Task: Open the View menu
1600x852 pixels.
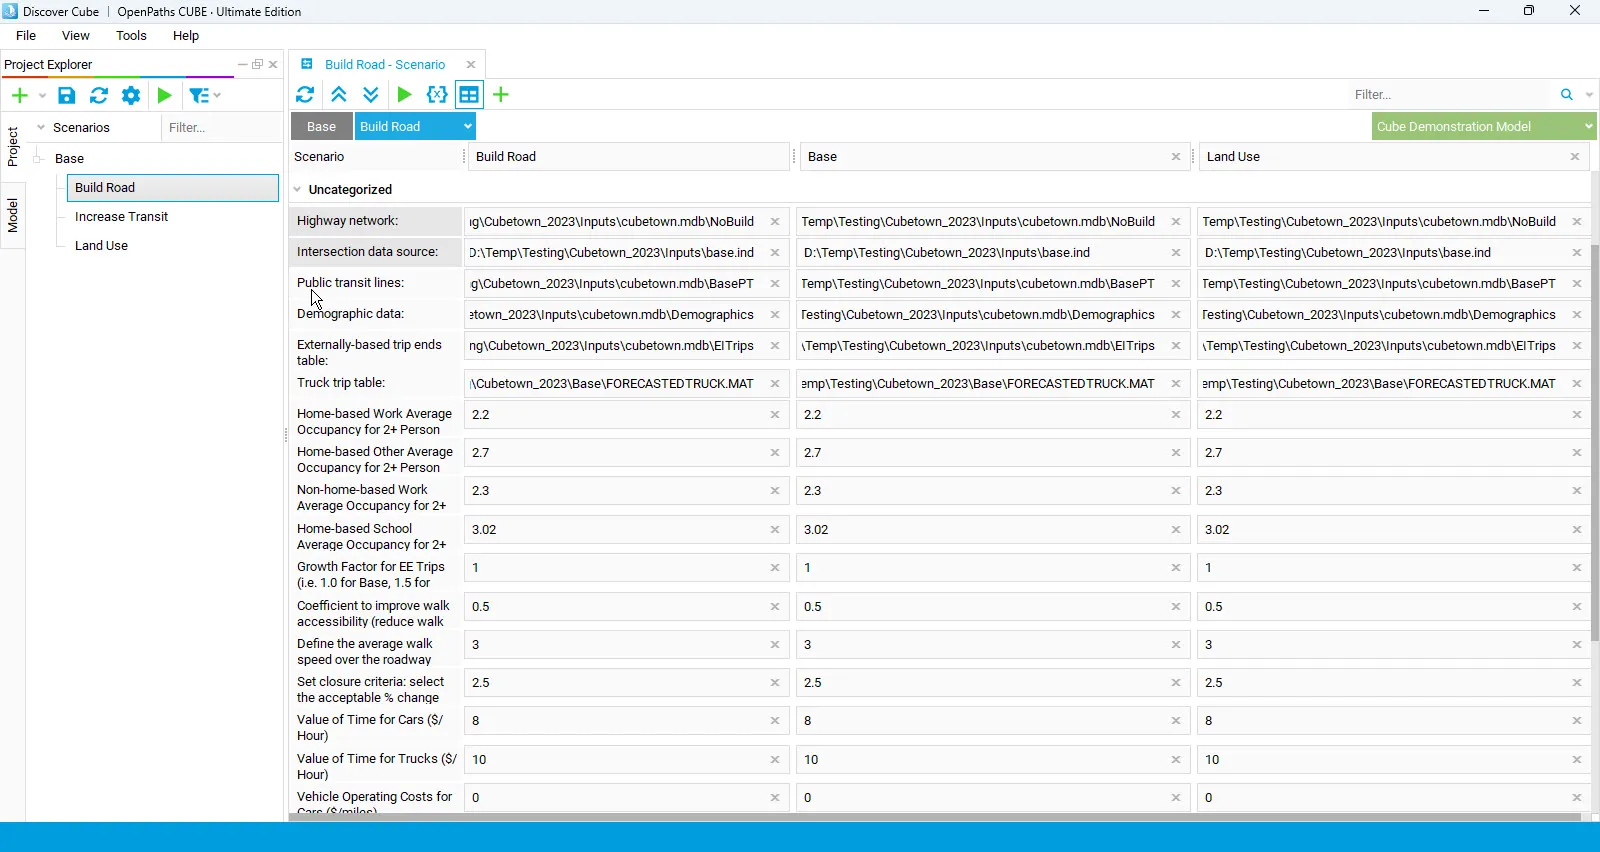Action: coord(76,36)
